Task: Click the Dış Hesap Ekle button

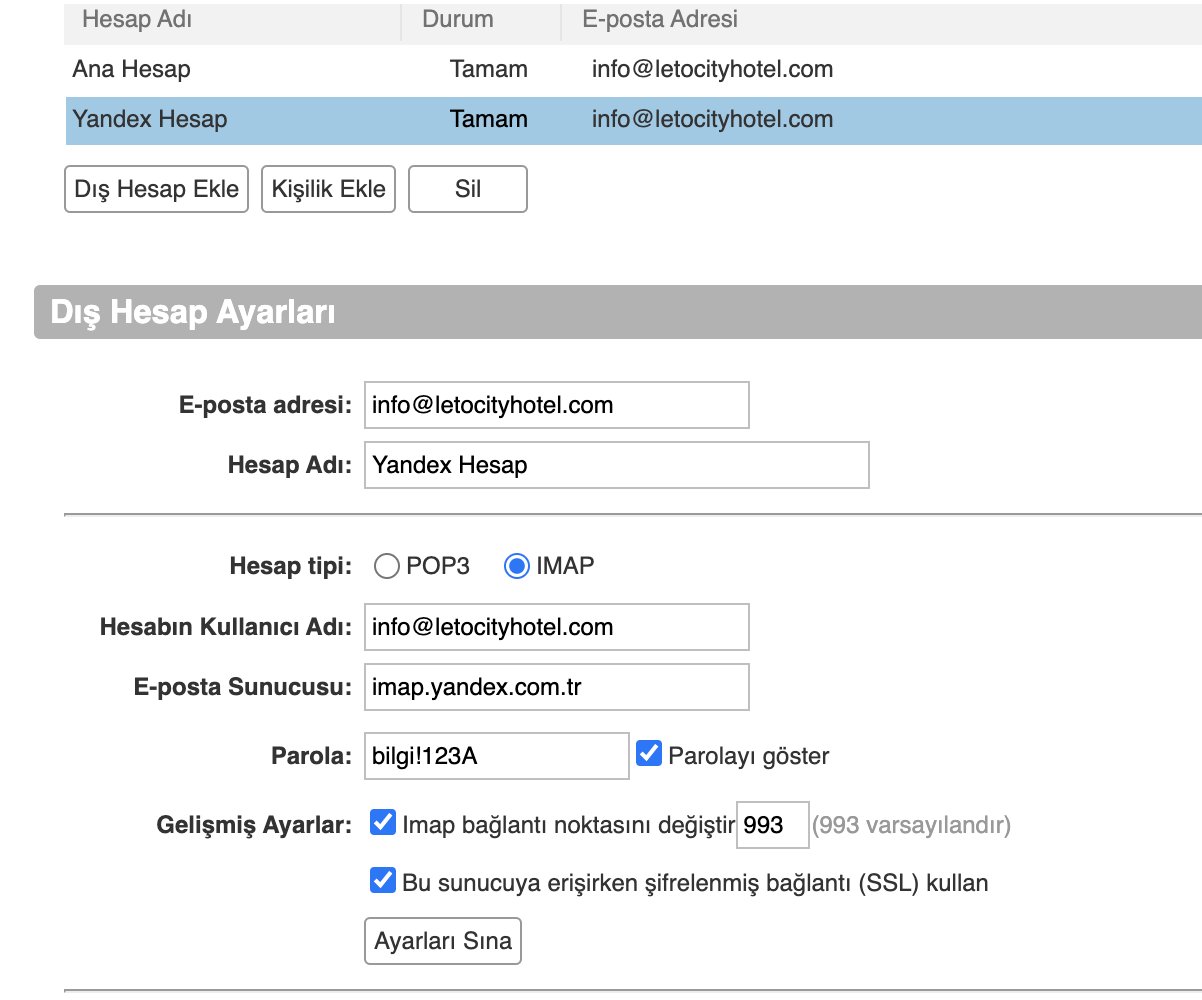Action: pos(157,189)
